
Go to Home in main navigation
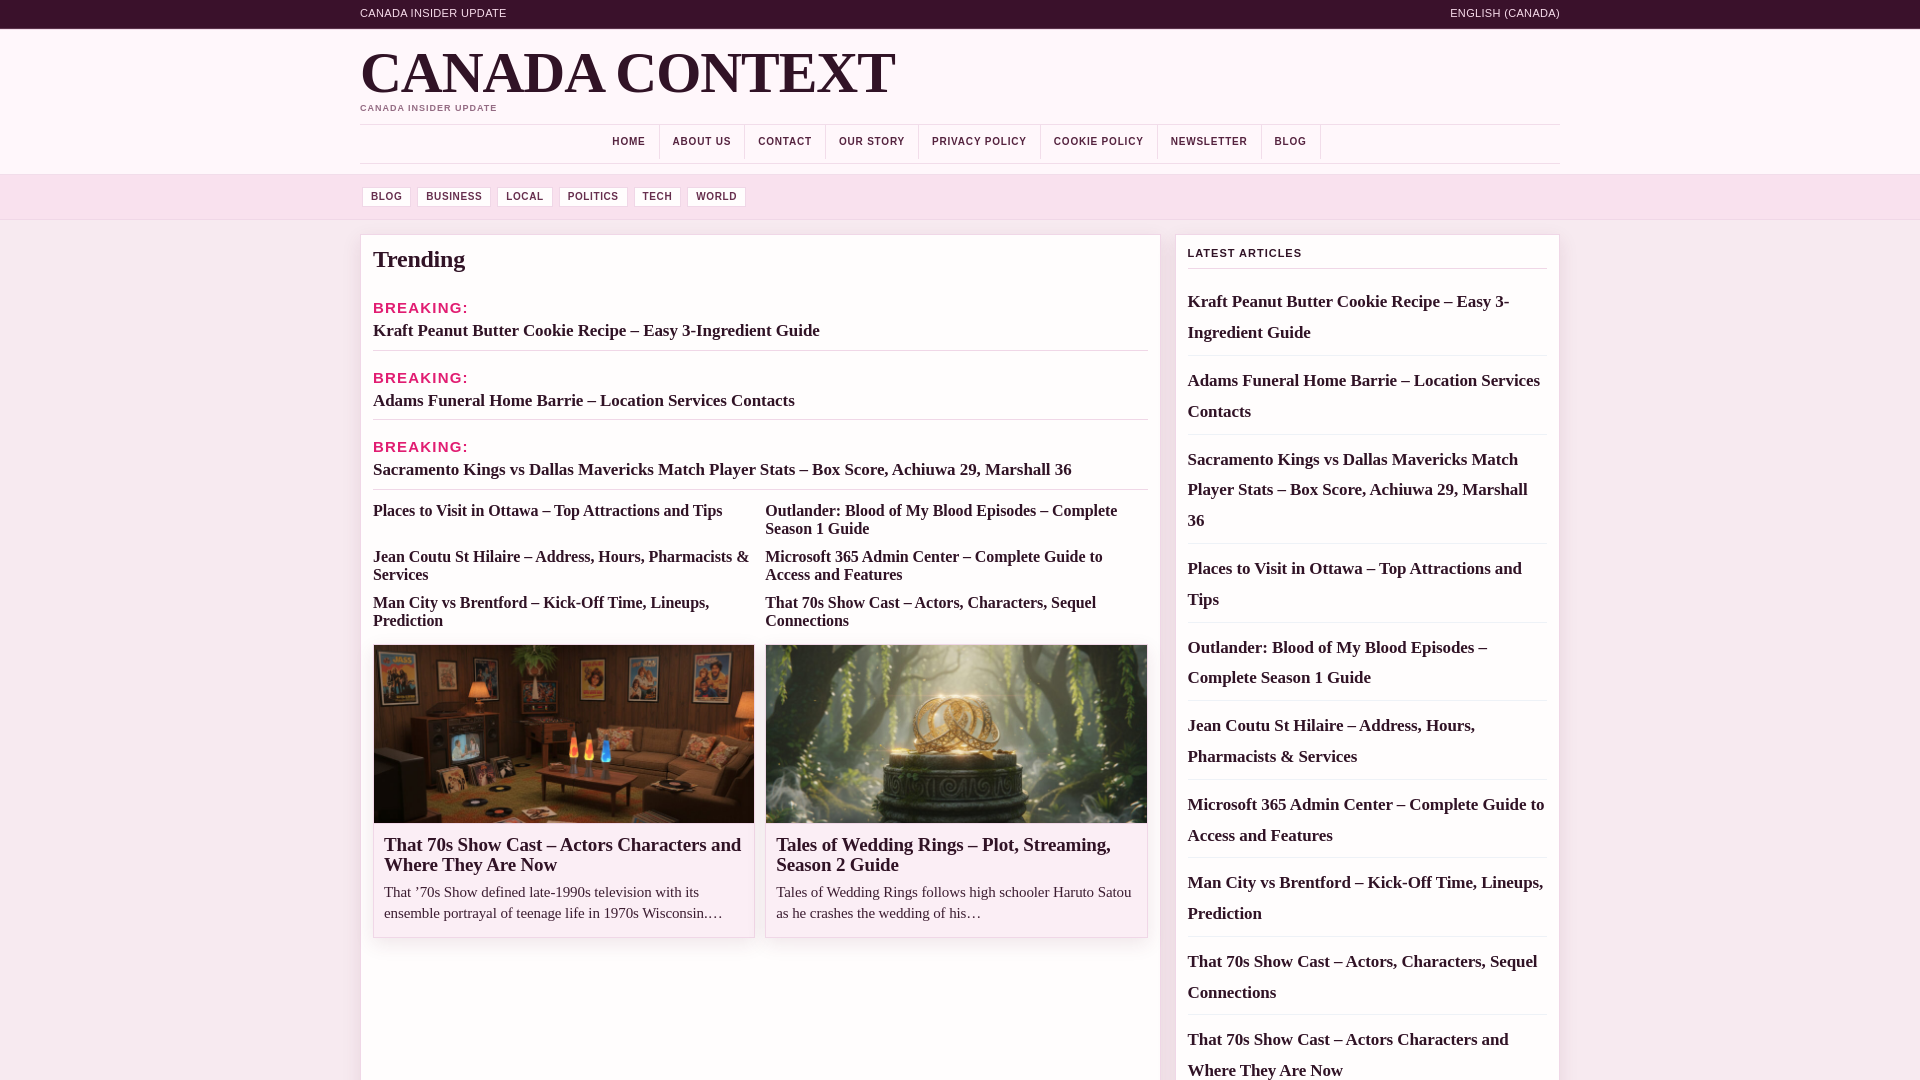pyautogui.click(x=628, y=142)
